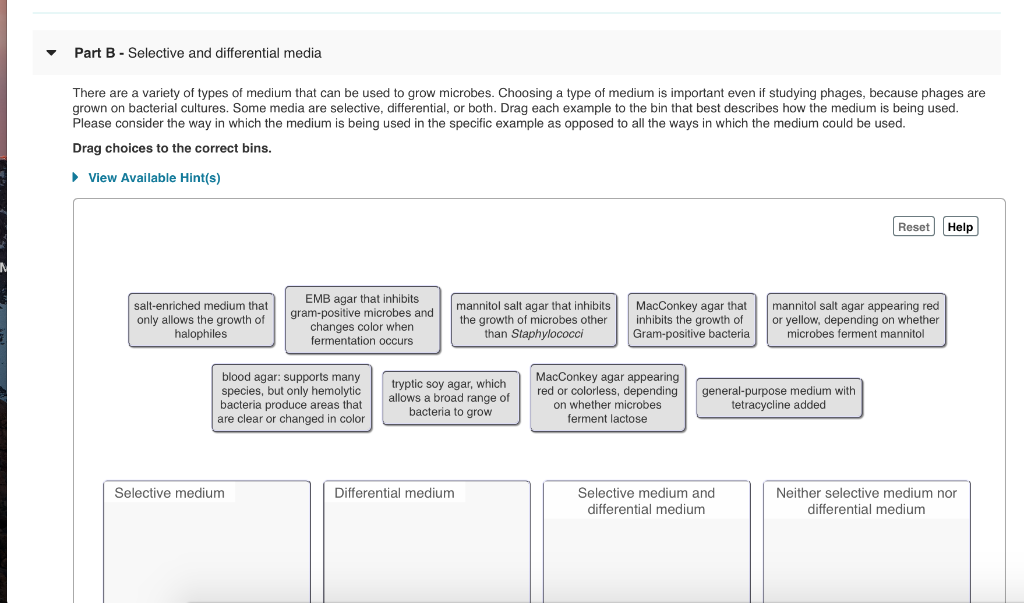Click the mannitol salt red or yellow tile
The image size is (1024, 603).
click(x=855, y=319)
